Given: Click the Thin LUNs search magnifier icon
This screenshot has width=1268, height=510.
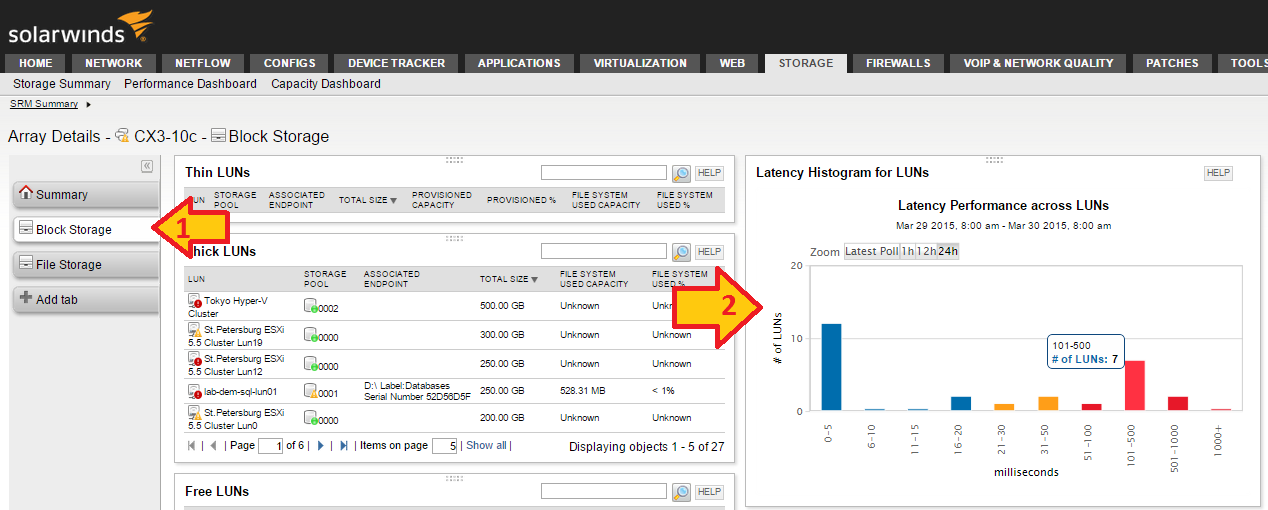Looking at the screenshot, I should (x=681, y=173).
